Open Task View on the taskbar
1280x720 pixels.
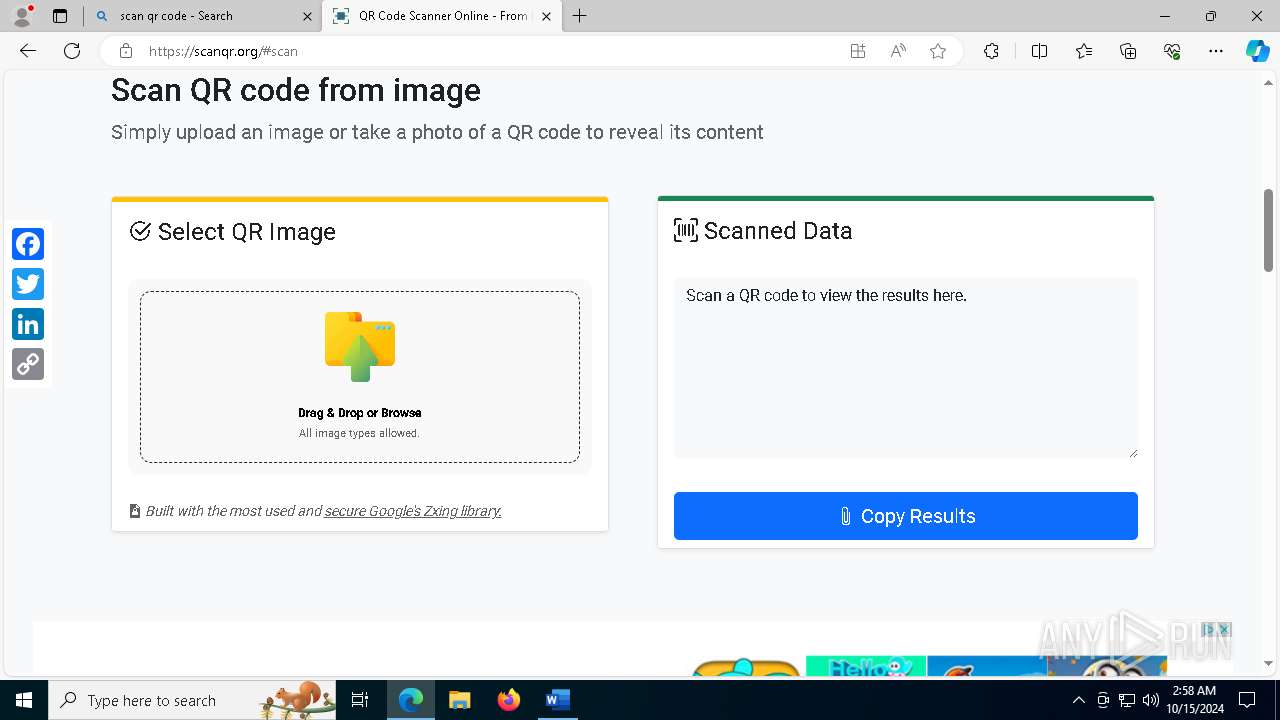(x=360, y=700)
